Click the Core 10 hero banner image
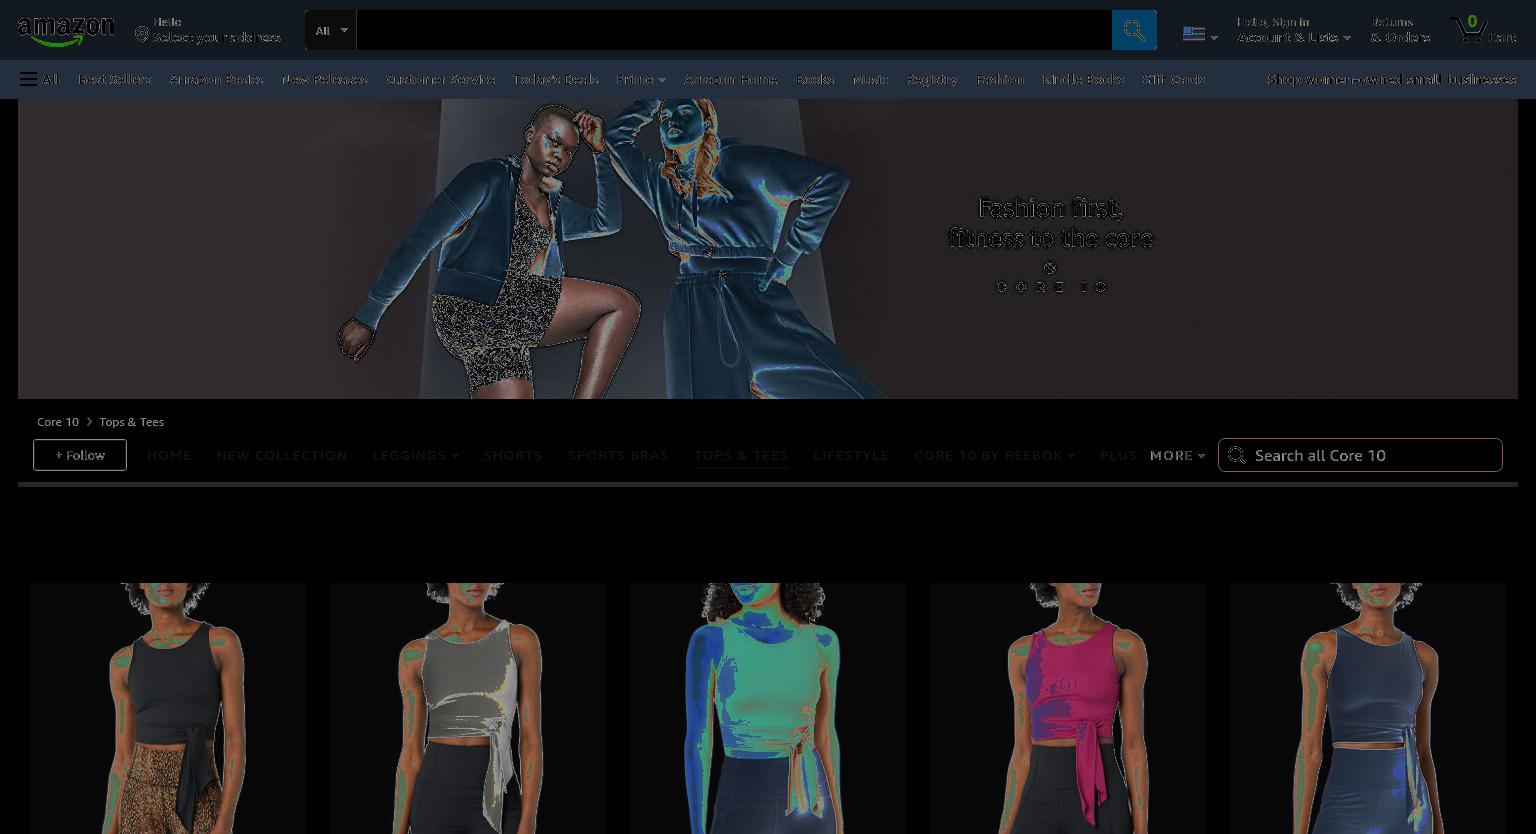The image size is (1536, 834). (768, 249)
